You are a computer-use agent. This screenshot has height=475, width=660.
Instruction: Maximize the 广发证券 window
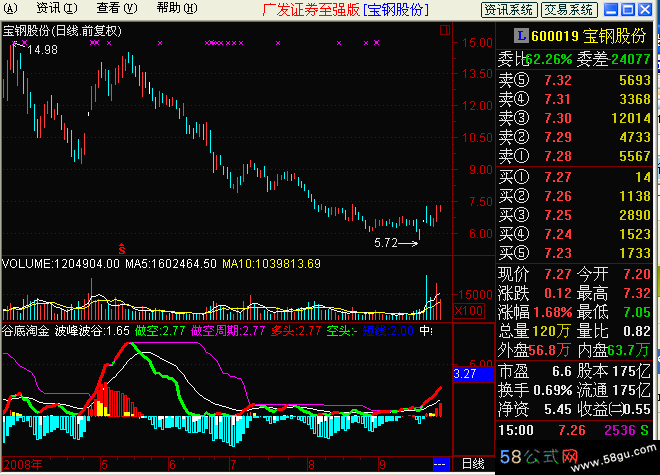628,9
